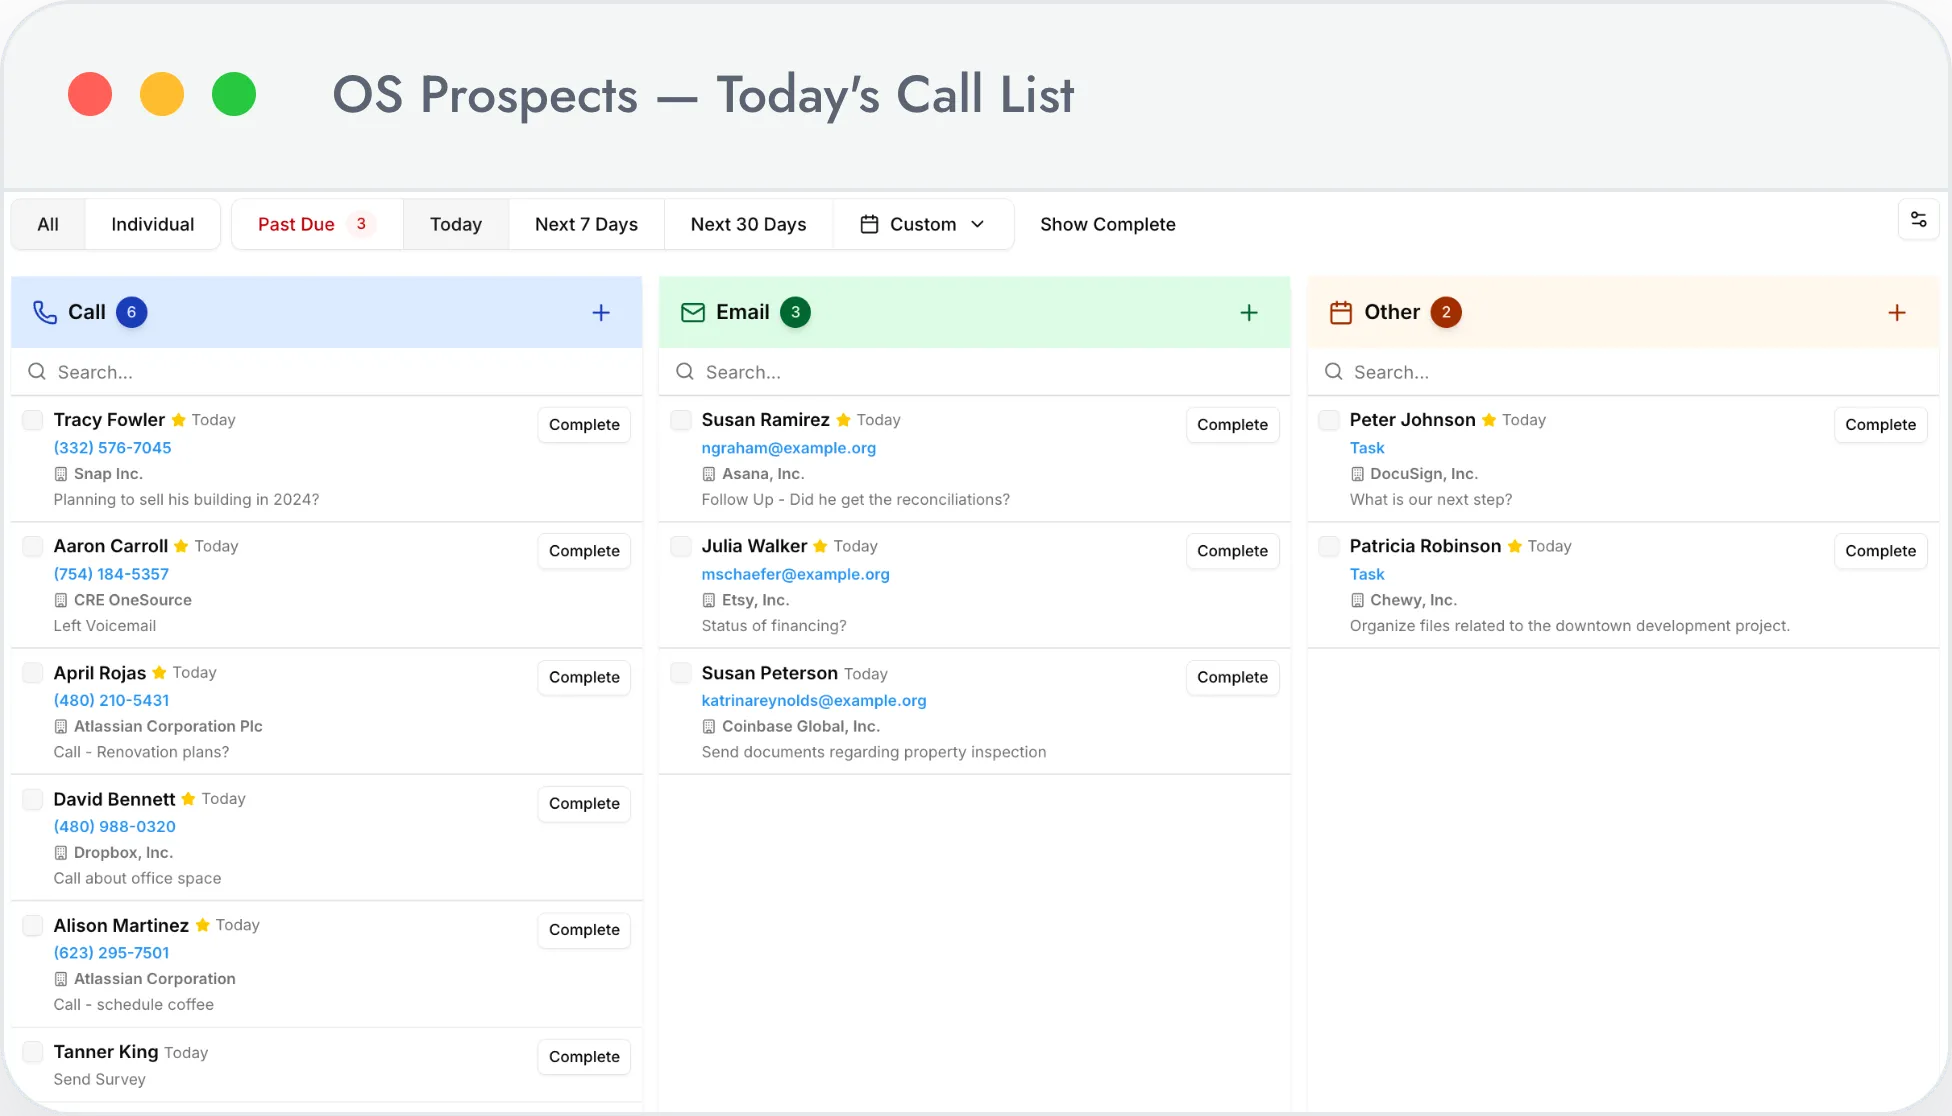Click the building icon beside DocuSign, Inc.
Screen dimensions: 1952x1116
click(x=1357, y=474)
